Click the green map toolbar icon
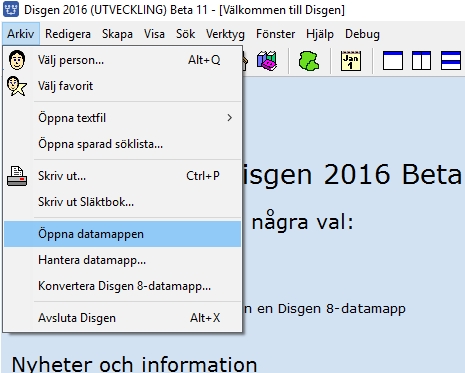 coord(309,61)
